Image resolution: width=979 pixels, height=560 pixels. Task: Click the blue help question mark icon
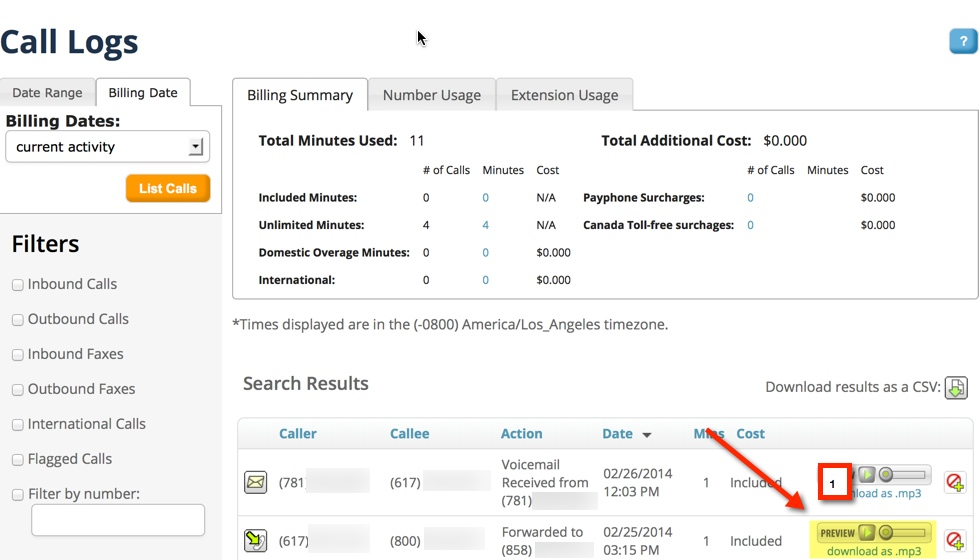click(963, 41)
